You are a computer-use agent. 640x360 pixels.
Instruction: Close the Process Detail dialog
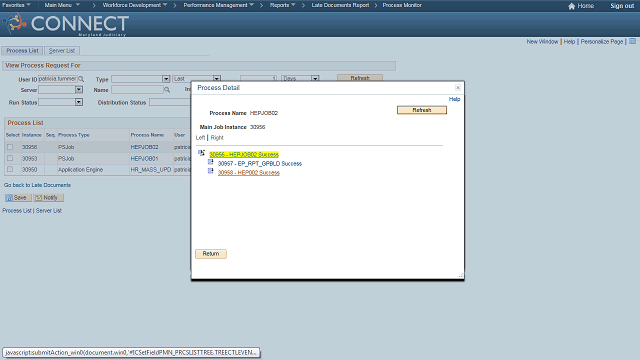(458, 87)
